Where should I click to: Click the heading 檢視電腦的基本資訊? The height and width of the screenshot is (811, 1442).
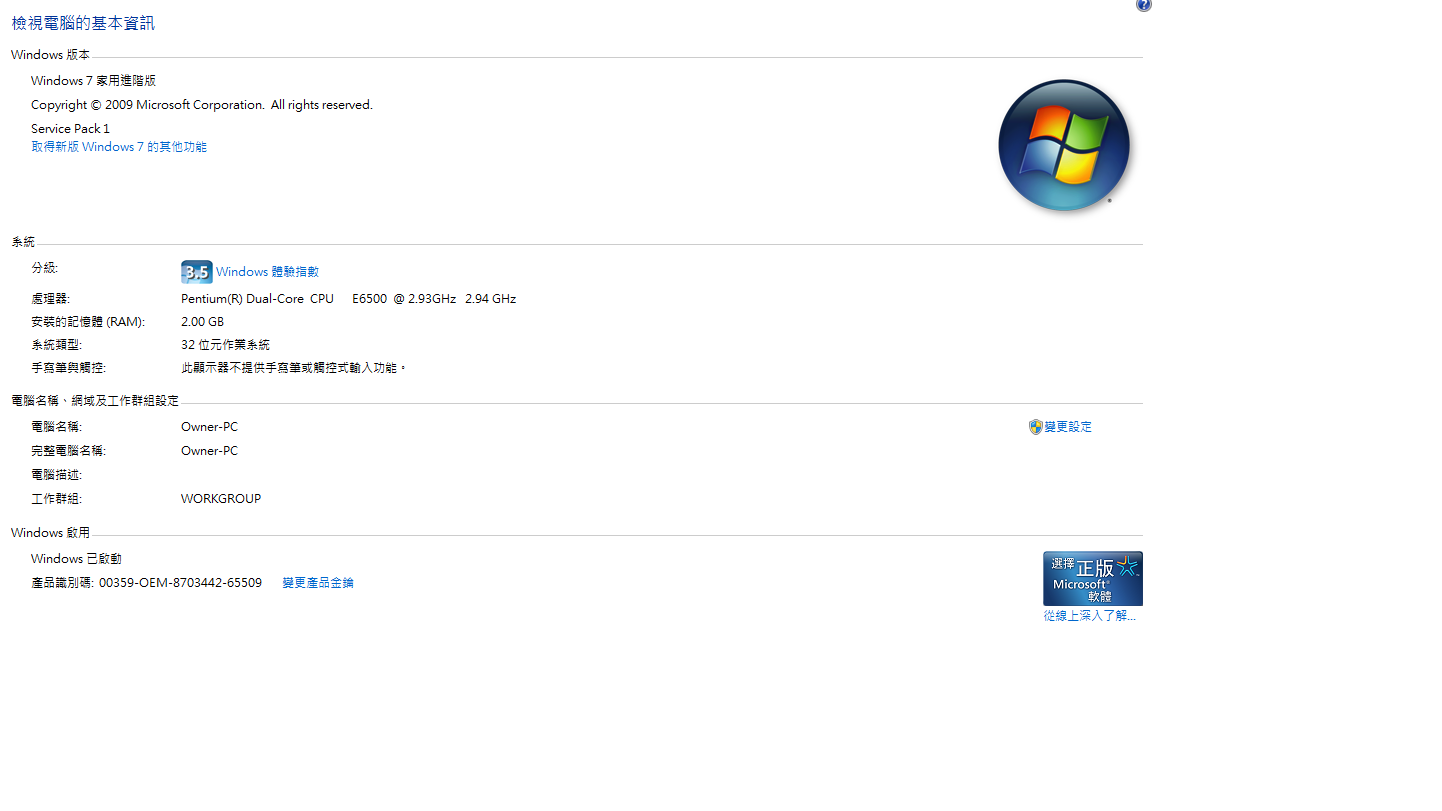coord(83,23)
